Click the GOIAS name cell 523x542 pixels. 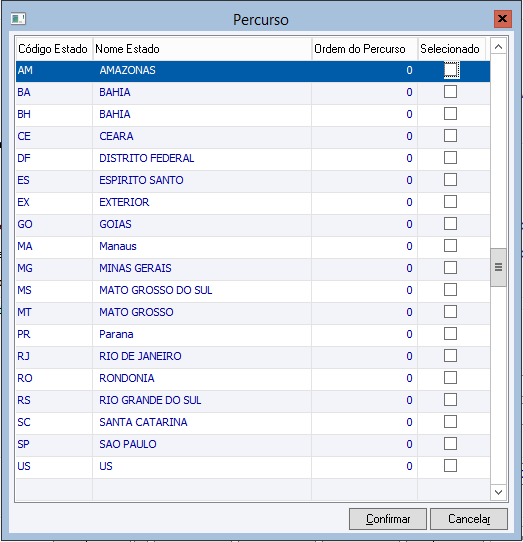pos(202,224)
